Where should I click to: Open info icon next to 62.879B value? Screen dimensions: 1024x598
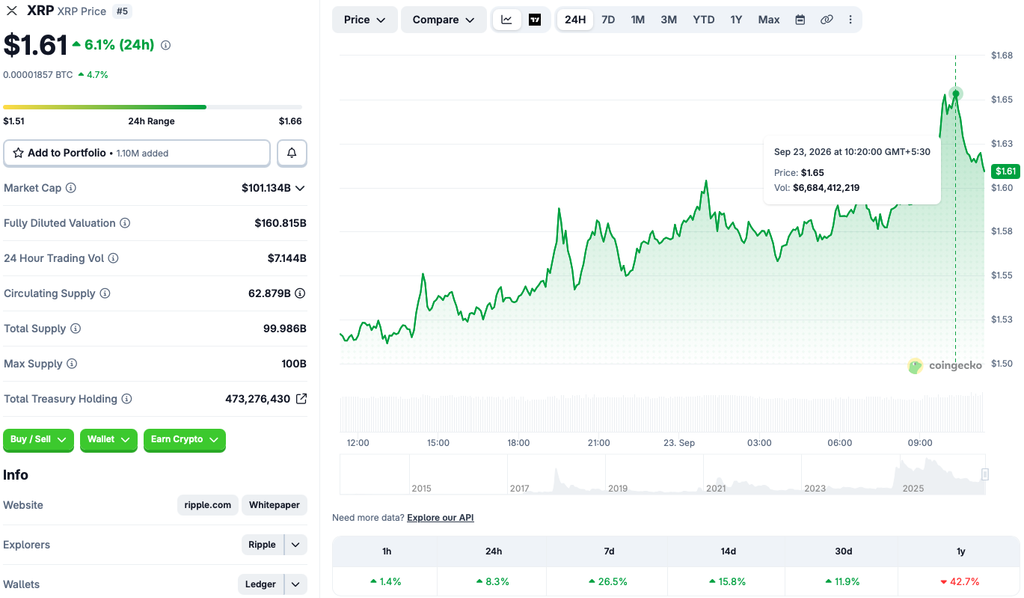pyautogui.click(x=300, y=294)
